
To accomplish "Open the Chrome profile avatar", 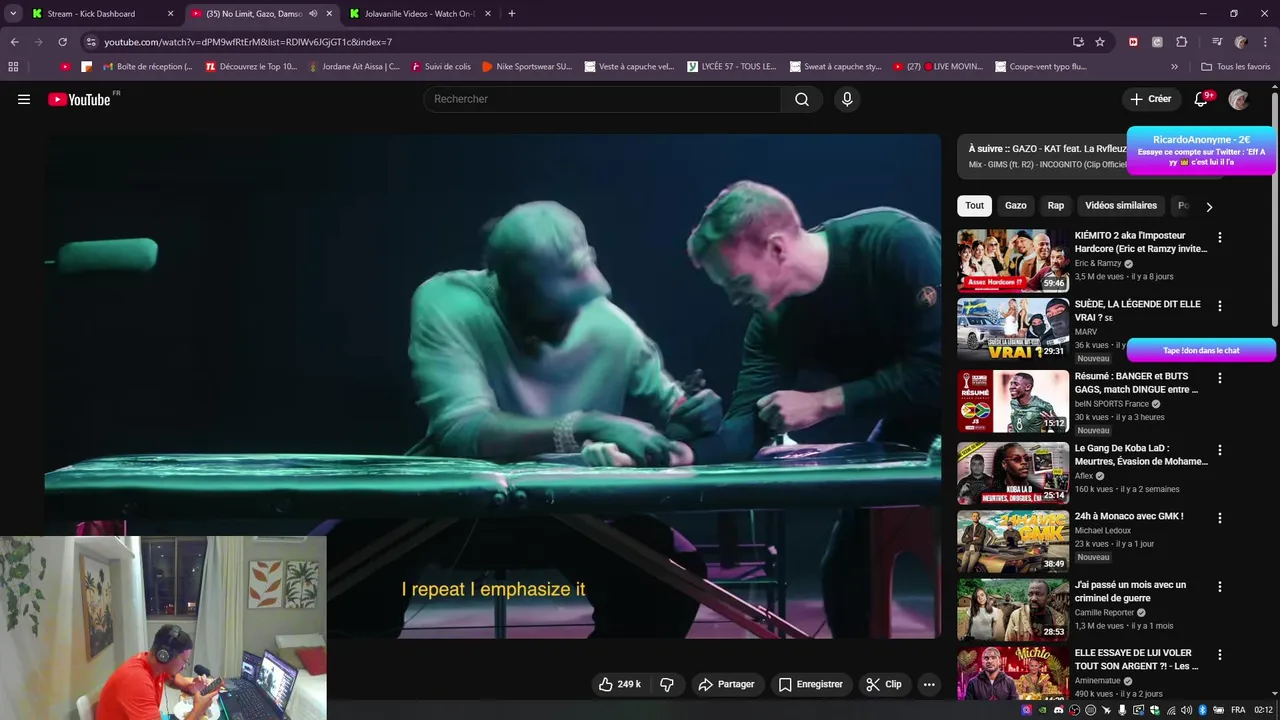I will coord(1241,42).
